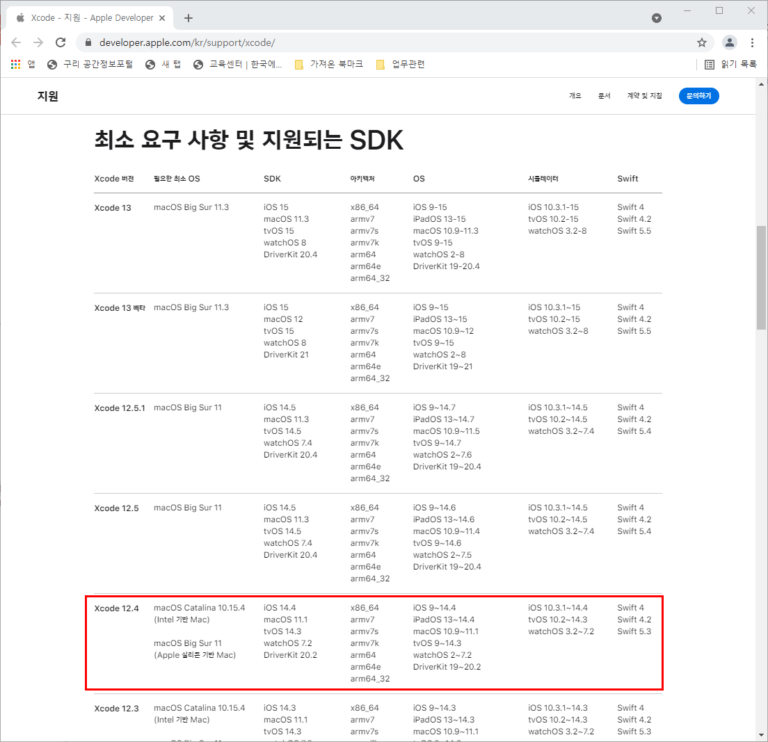Viewport: 768px width, 742px height.
Task: Click the blue 문의하기 button
Action: click(698, 96)
